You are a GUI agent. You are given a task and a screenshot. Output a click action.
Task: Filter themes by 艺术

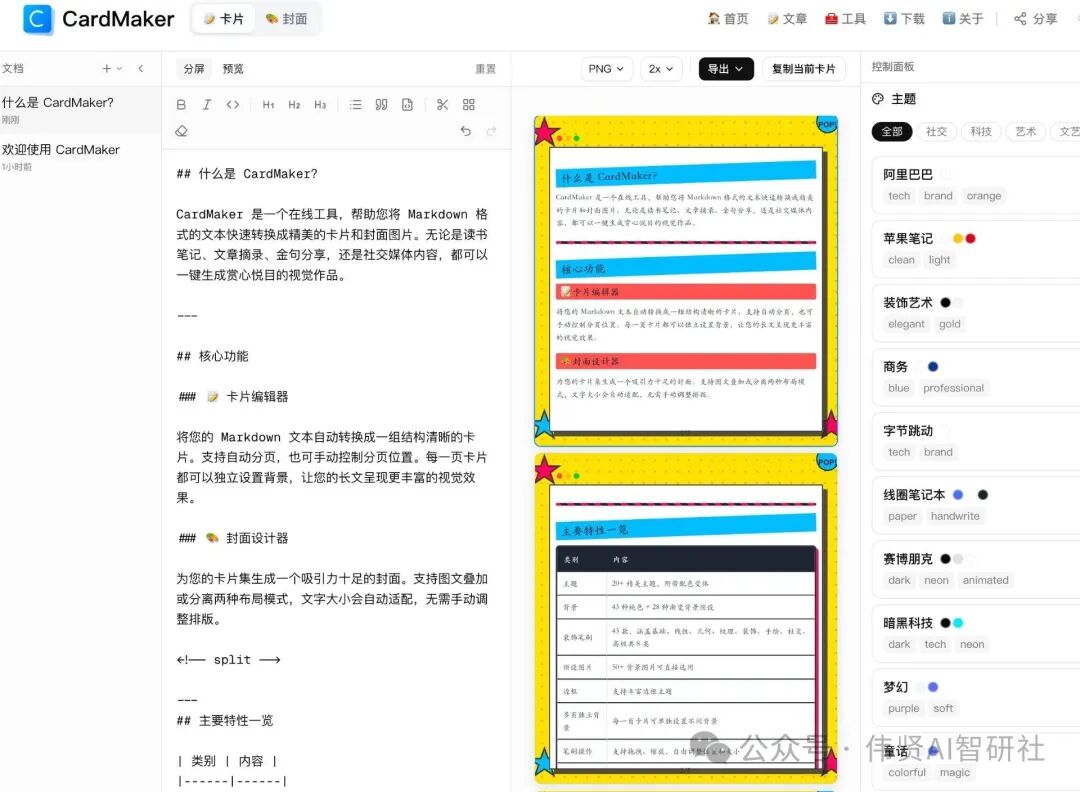(x=1026, y=132)
